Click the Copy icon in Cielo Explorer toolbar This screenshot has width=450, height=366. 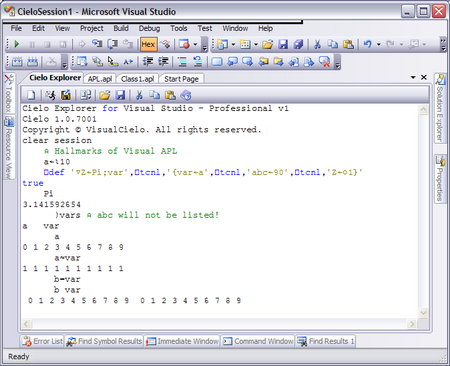coord(154,95)
